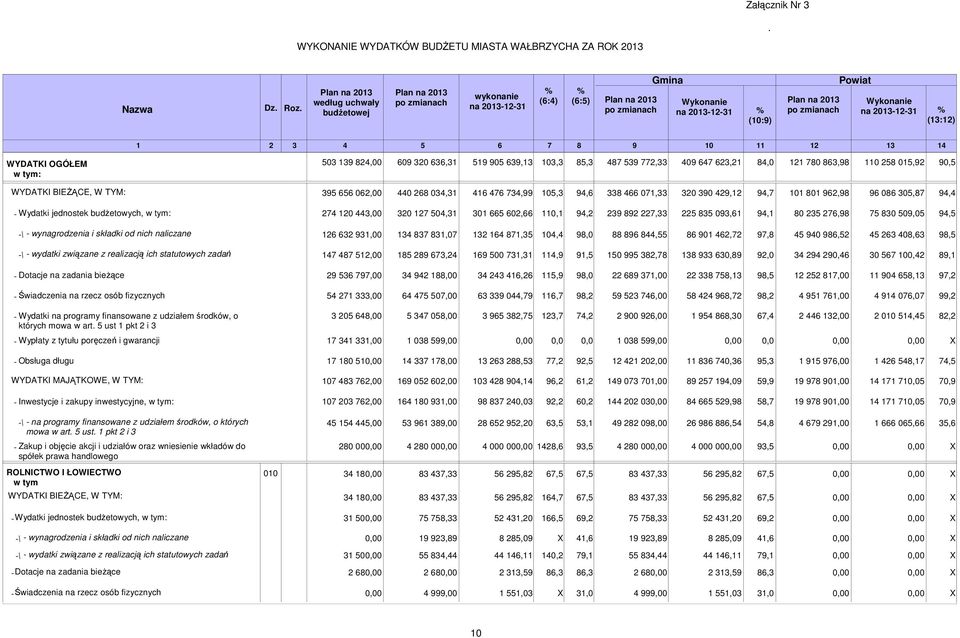Image resolution: width=960 pixels, height=638 pixels.
Task: Click the 'Wypłaty z tytułu poręczeń i gwarancji' row
Action: coord(86,340)
